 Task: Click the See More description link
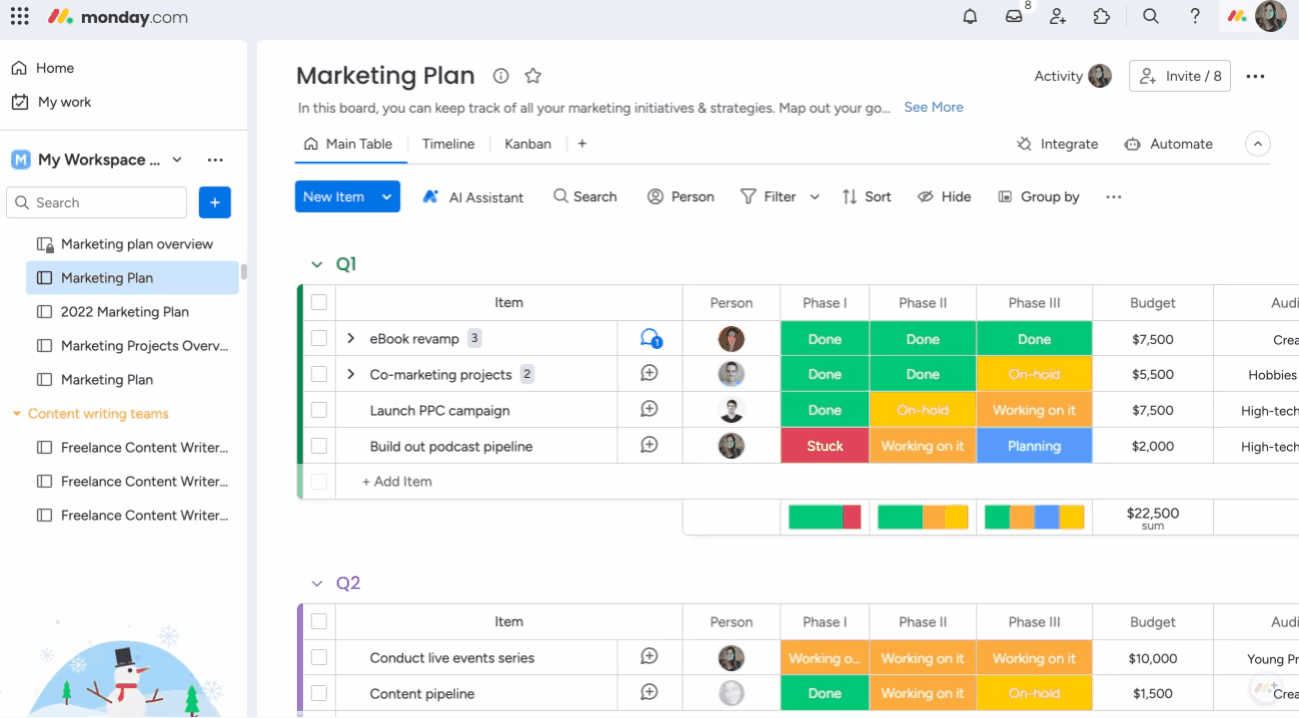pyautogui.click(x=933, y=107)
